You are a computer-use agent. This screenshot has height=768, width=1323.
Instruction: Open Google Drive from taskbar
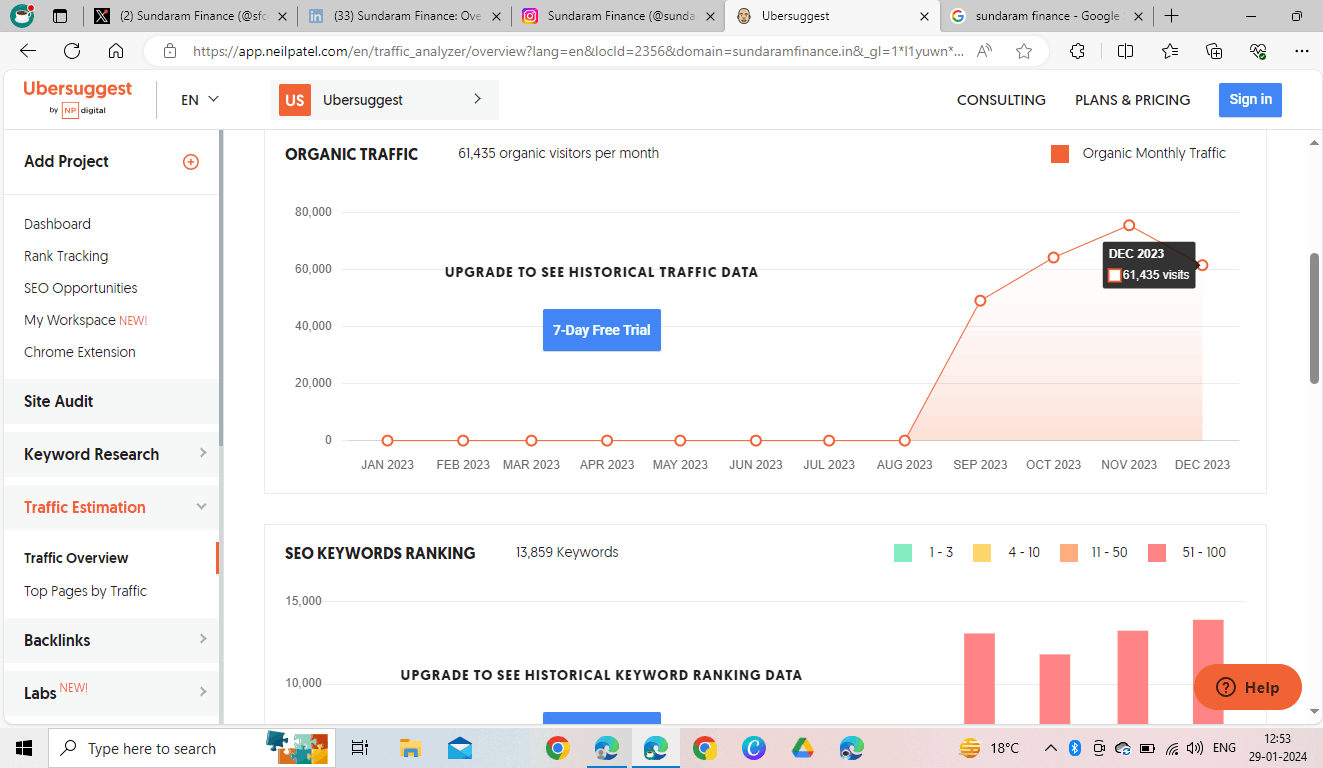pos(803,748)
